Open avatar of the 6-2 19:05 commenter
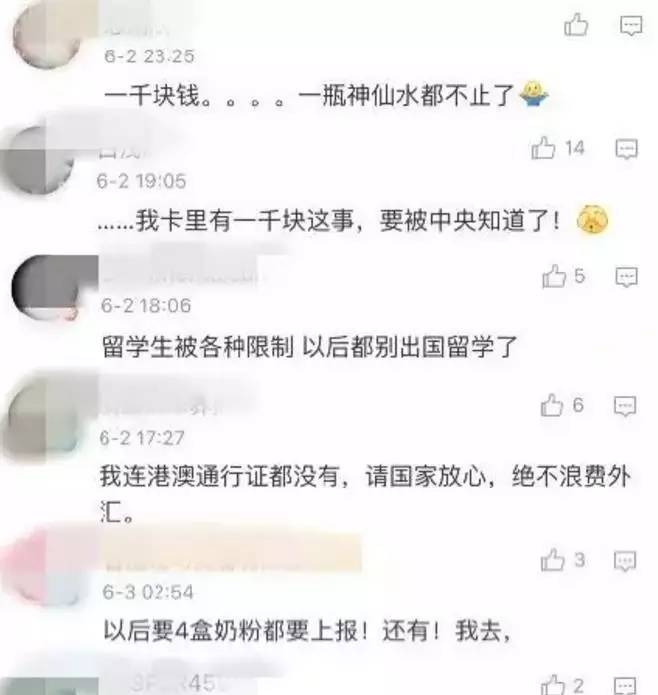Image resolution: width=658 pixels, height=695 pixels. [39, 160]
